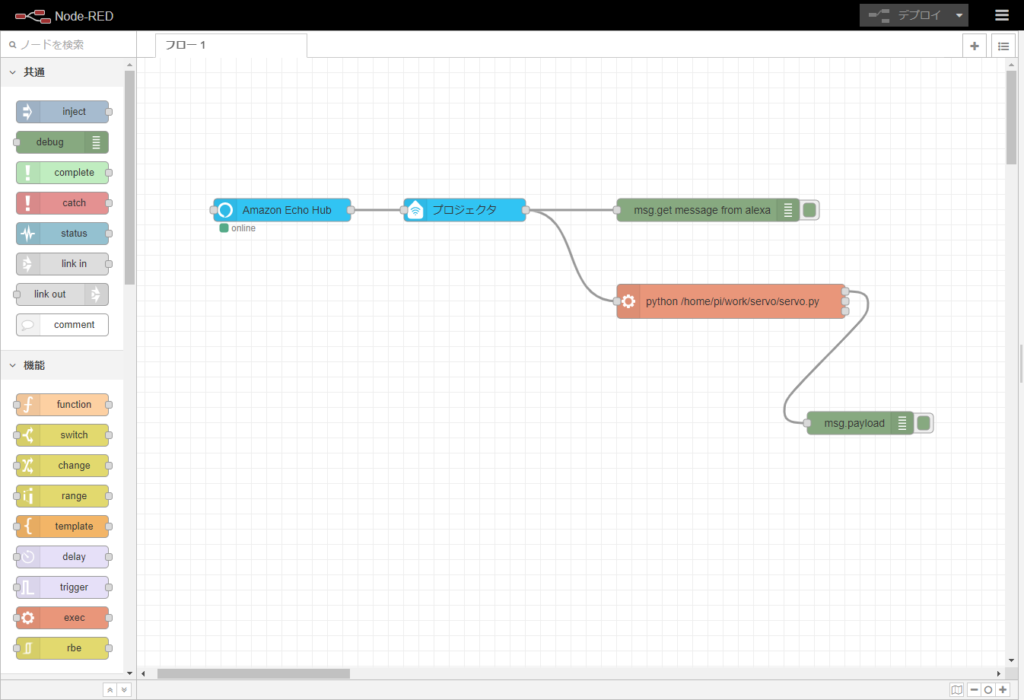Toggle the alexa message debug node button
Image resolution: width=1024 pixels, height=700 pixels.
[810, 210]
